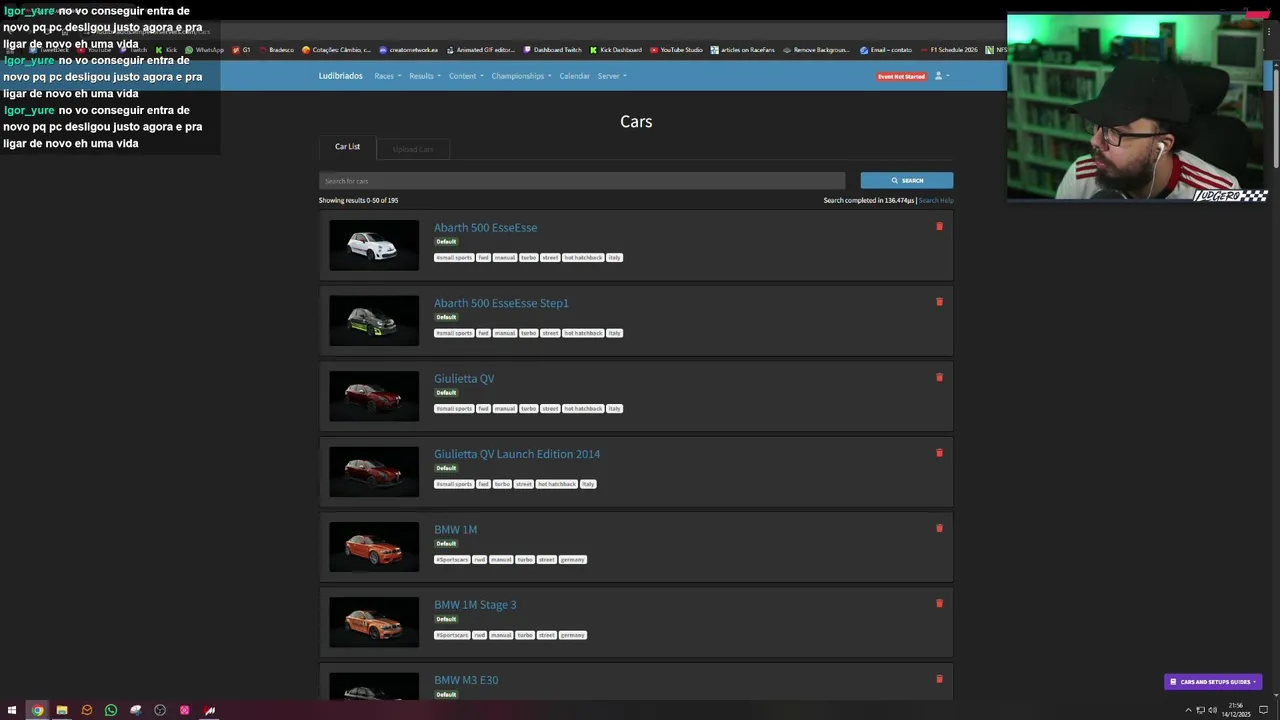Delete Giulietta QV Launch Edition 2014
Image resolution: width=1280 pixels, height=720 pixels.
[939, 453]
